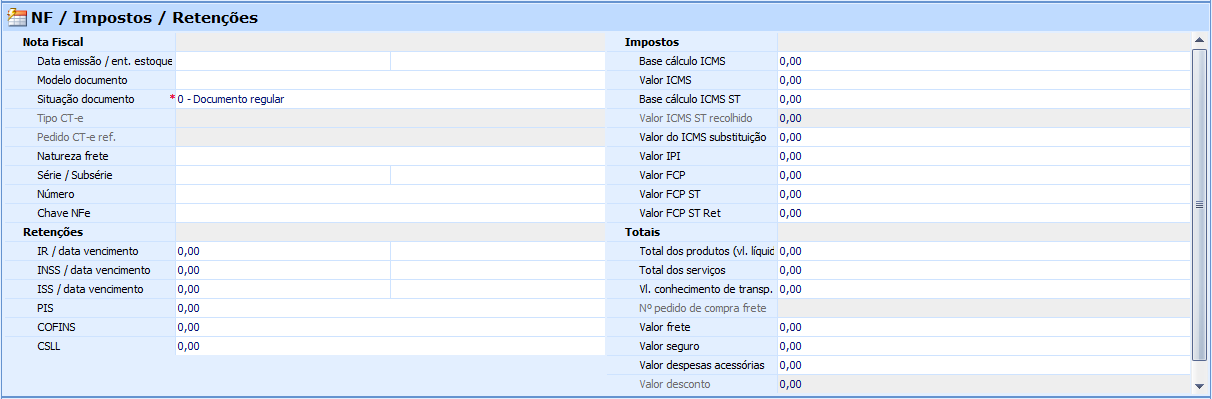Focus the Subsérie input field
Viewport: 1212px width, 399px height.
(498, 175)
